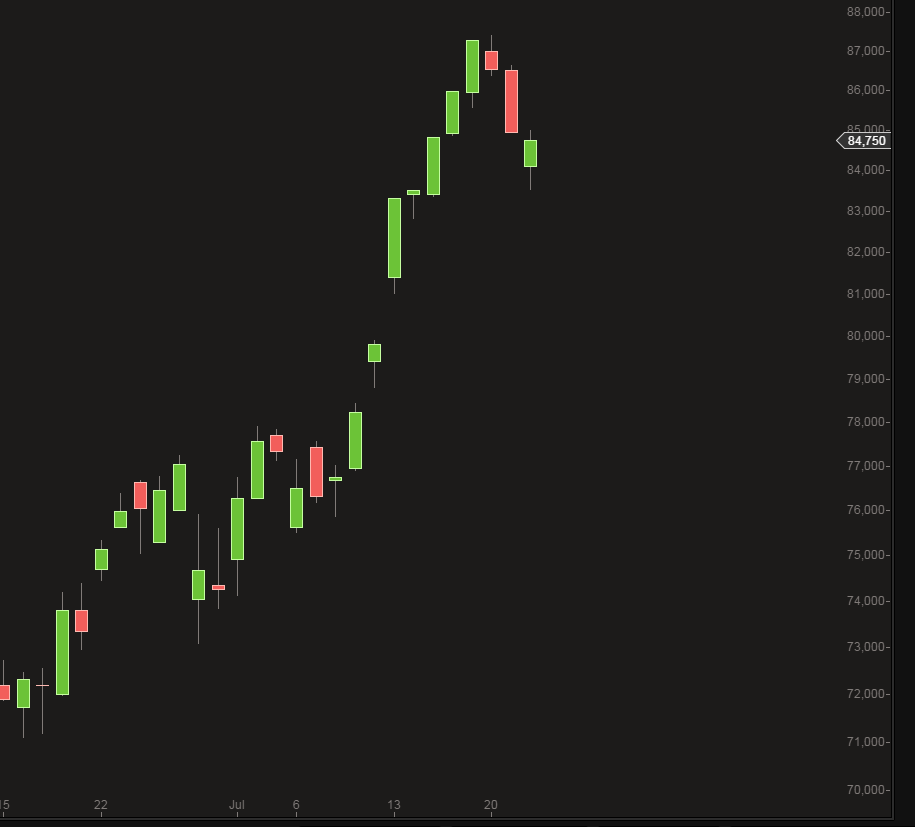Select the last green candle on the chart

[530, 153]
